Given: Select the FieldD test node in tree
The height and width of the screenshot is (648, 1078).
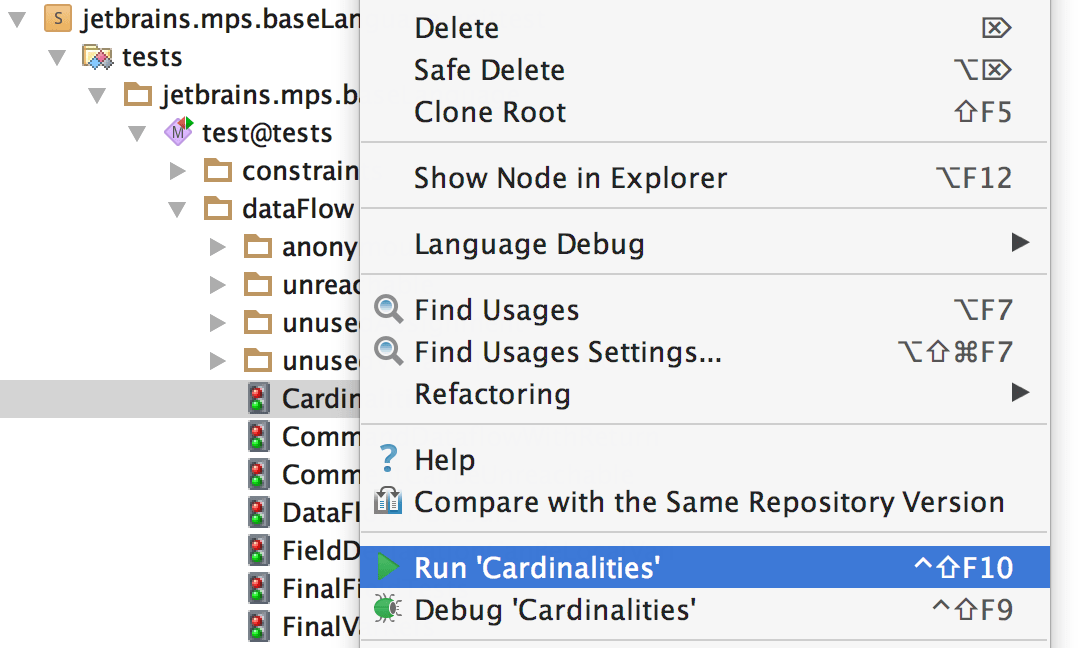Looking at the screenshot, I should pos(320,551).
